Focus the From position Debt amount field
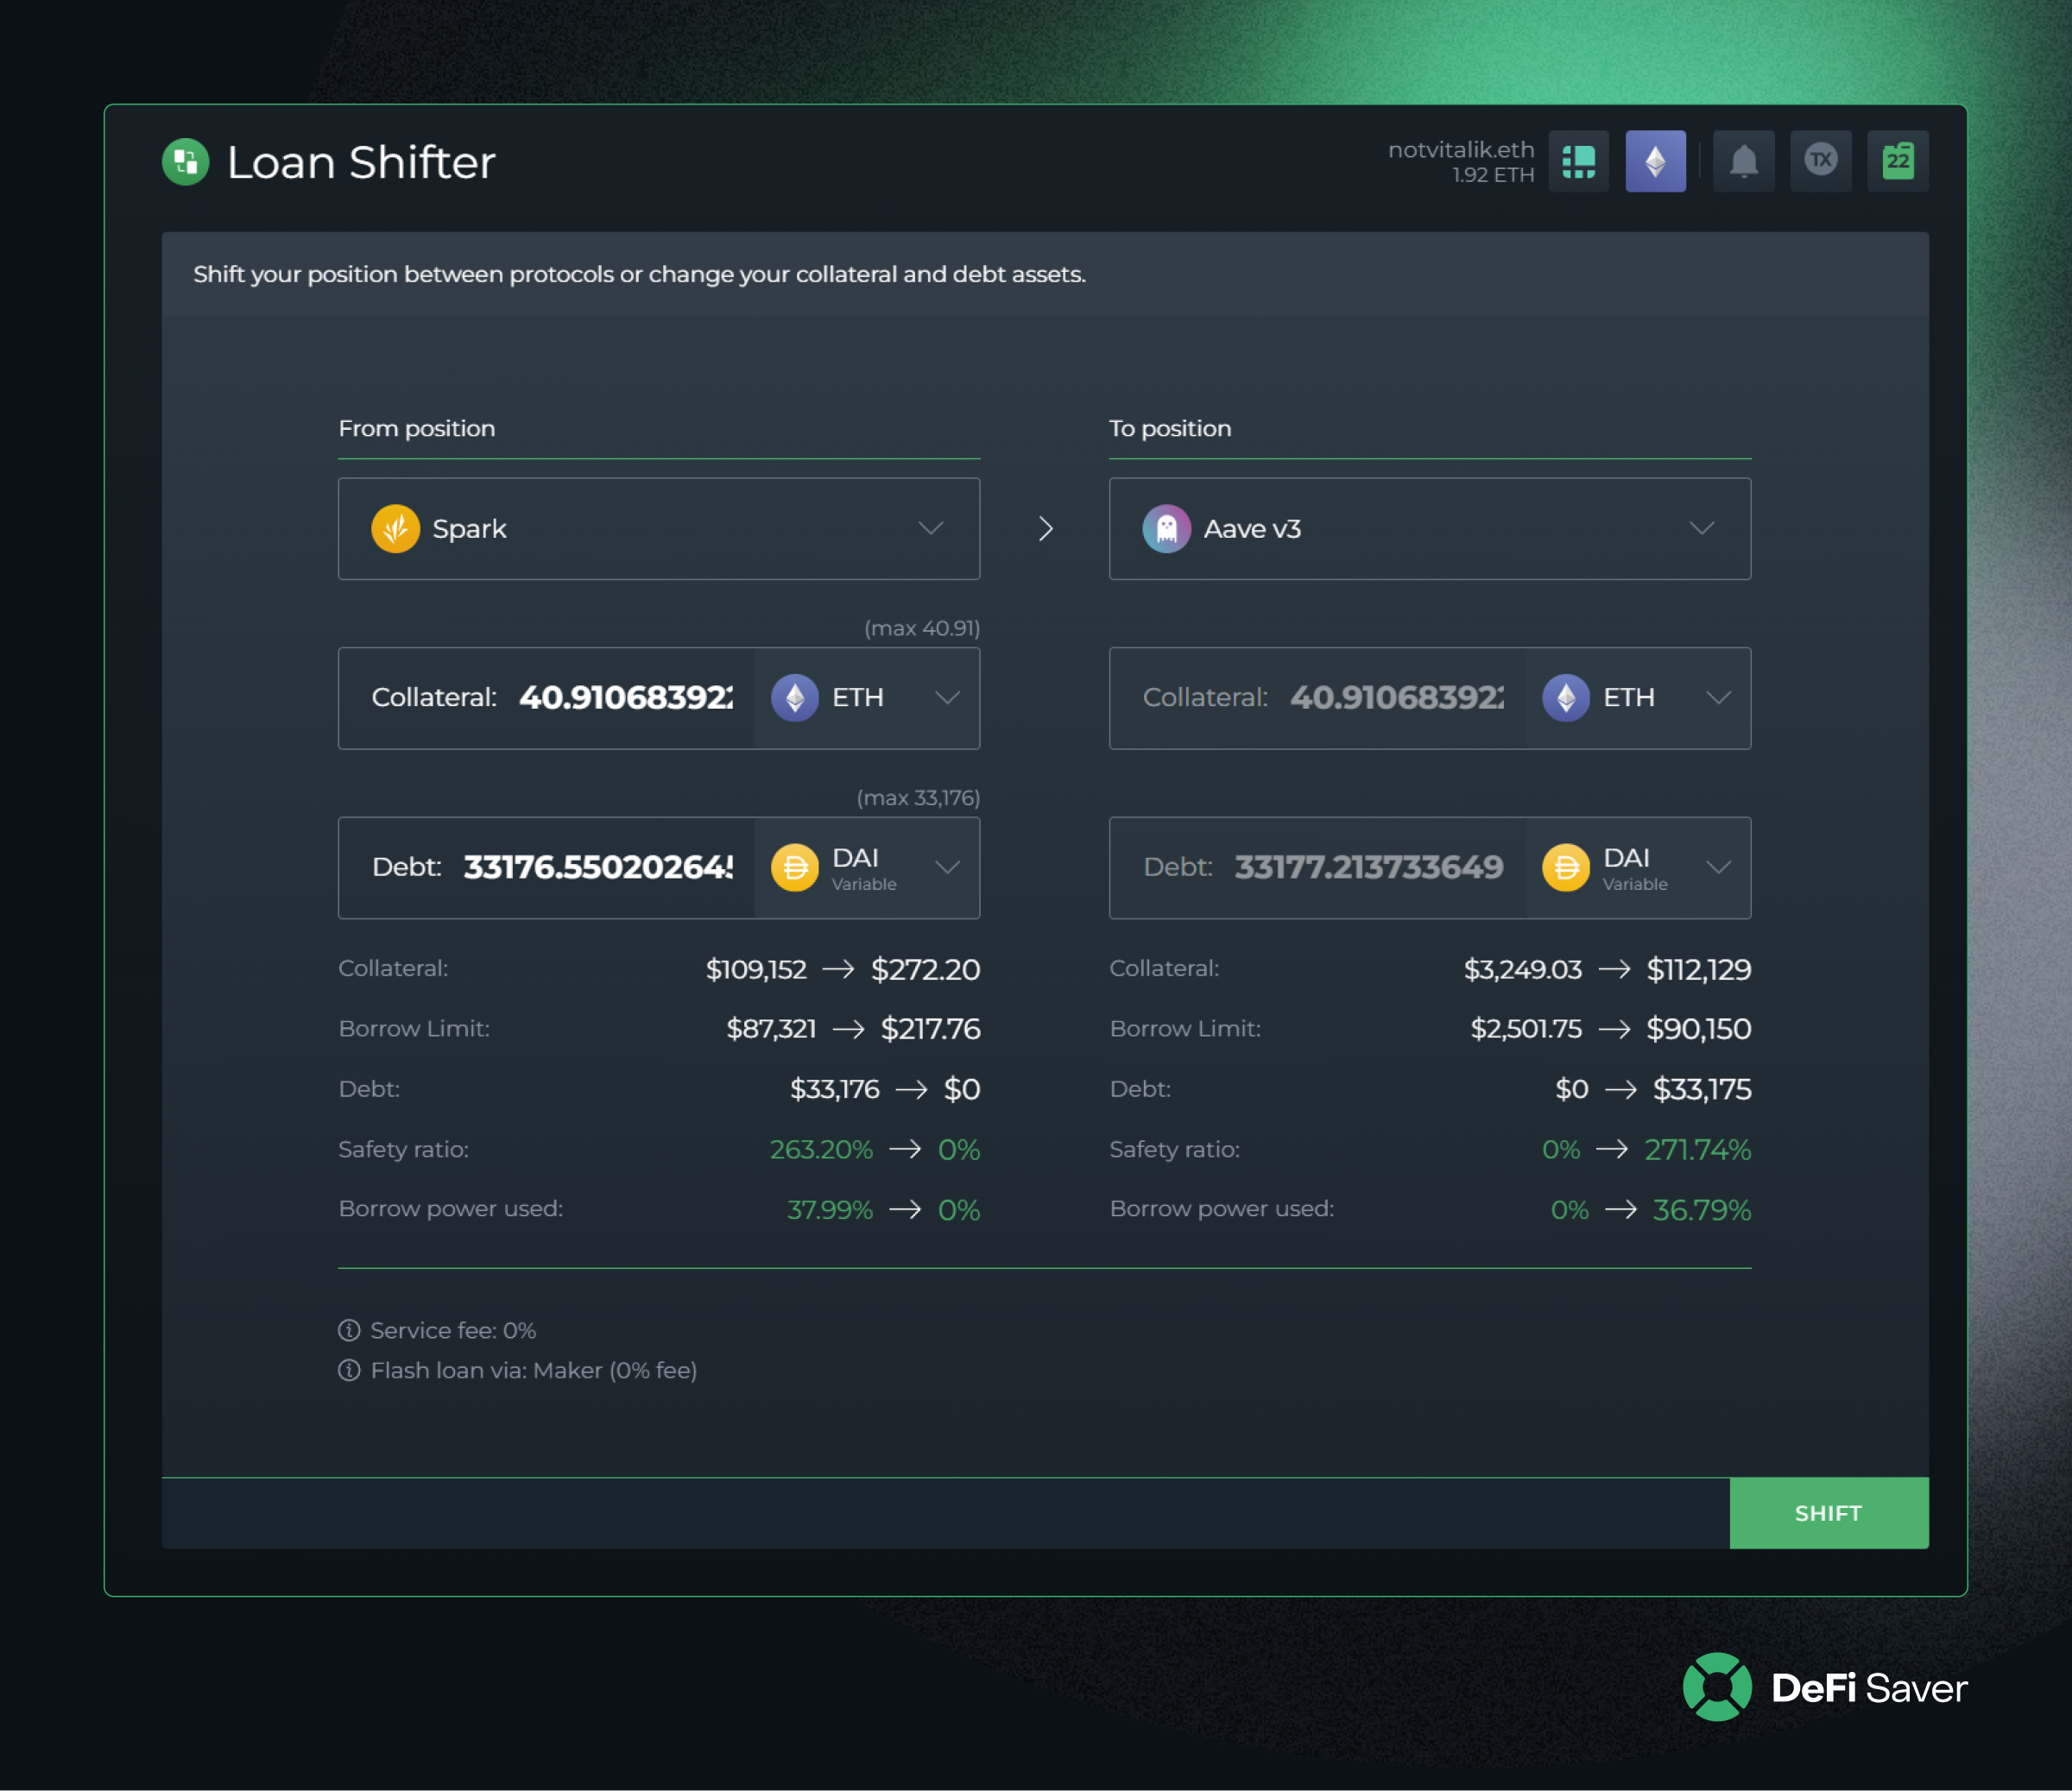Viewport: 2072px width, 1791px height. tap(546, 867)
